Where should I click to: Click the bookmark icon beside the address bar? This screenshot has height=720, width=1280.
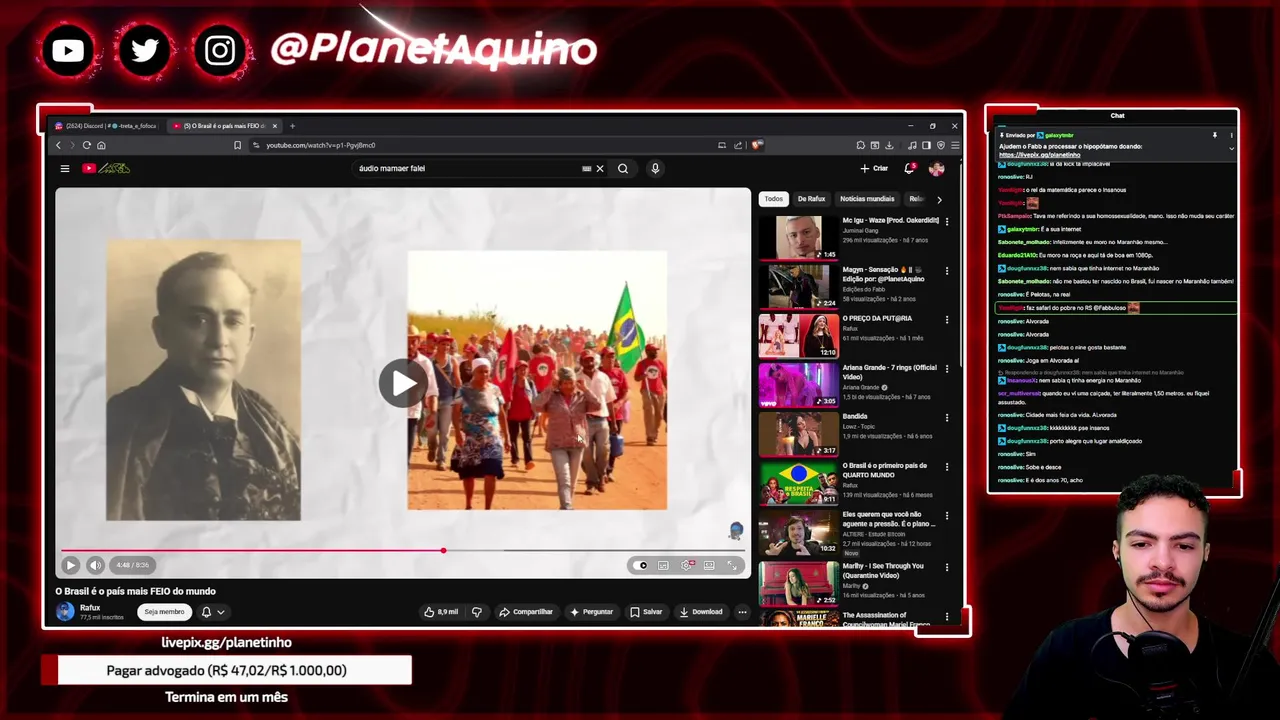point(237,145)
